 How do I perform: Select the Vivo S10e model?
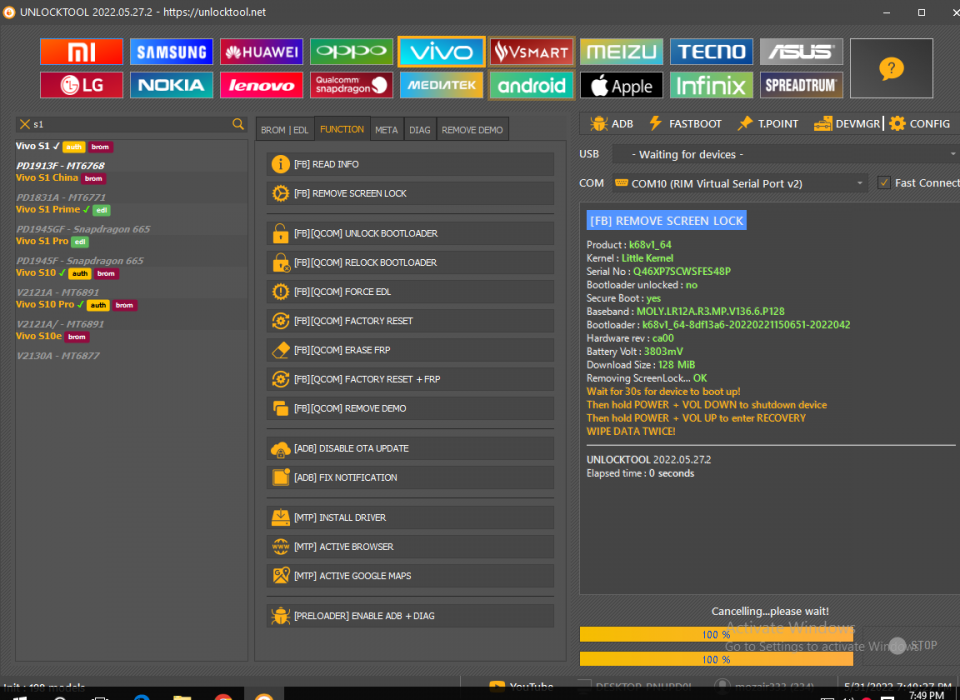tap(131, 346)
